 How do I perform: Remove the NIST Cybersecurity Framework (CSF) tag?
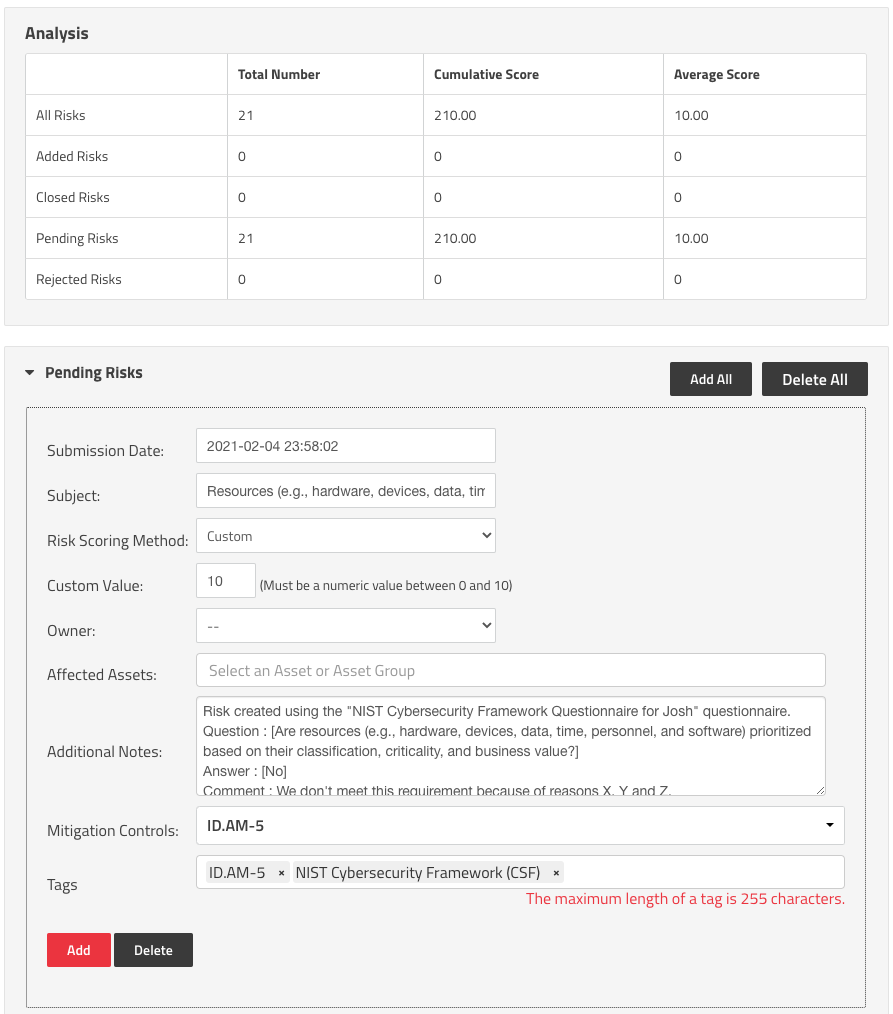tap(555, 872)
